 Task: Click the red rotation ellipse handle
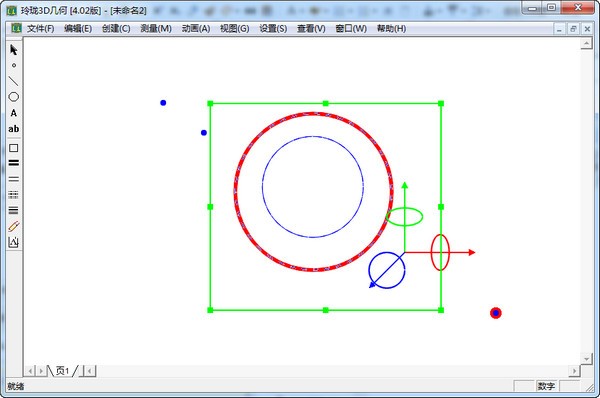tap(432, 252)
